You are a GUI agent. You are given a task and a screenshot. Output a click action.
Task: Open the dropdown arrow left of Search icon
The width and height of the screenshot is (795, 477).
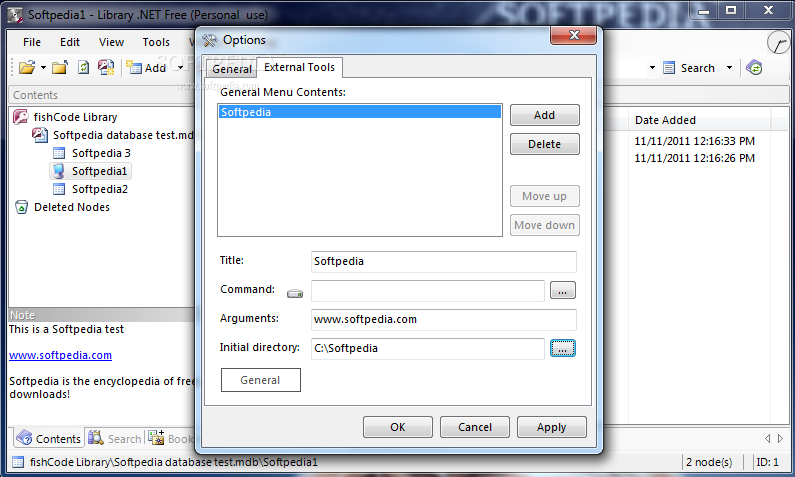click(652, 67)
